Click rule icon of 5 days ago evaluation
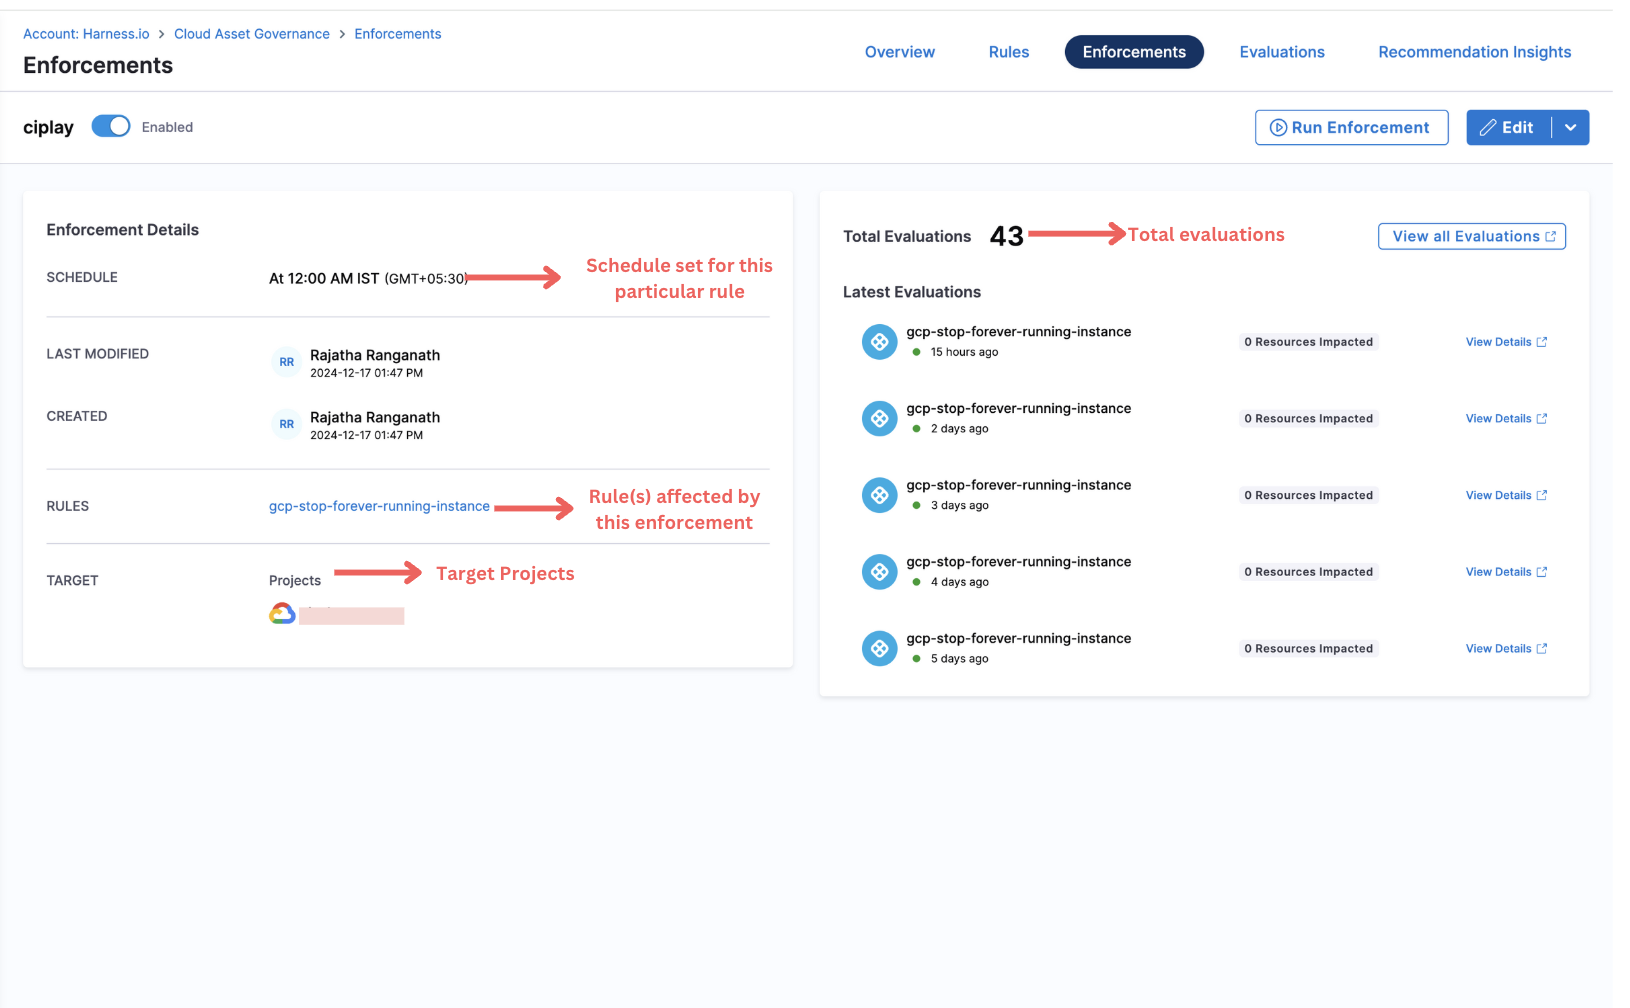 coord(879,648)
